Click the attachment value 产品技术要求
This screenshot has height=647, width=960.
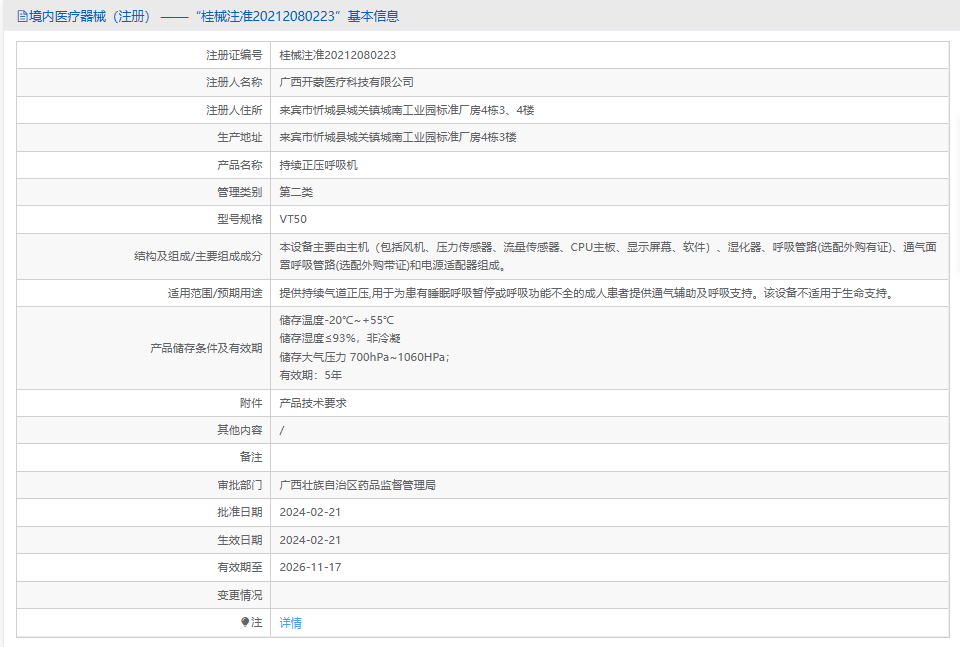pyautogui.click(x=312, y=403)
